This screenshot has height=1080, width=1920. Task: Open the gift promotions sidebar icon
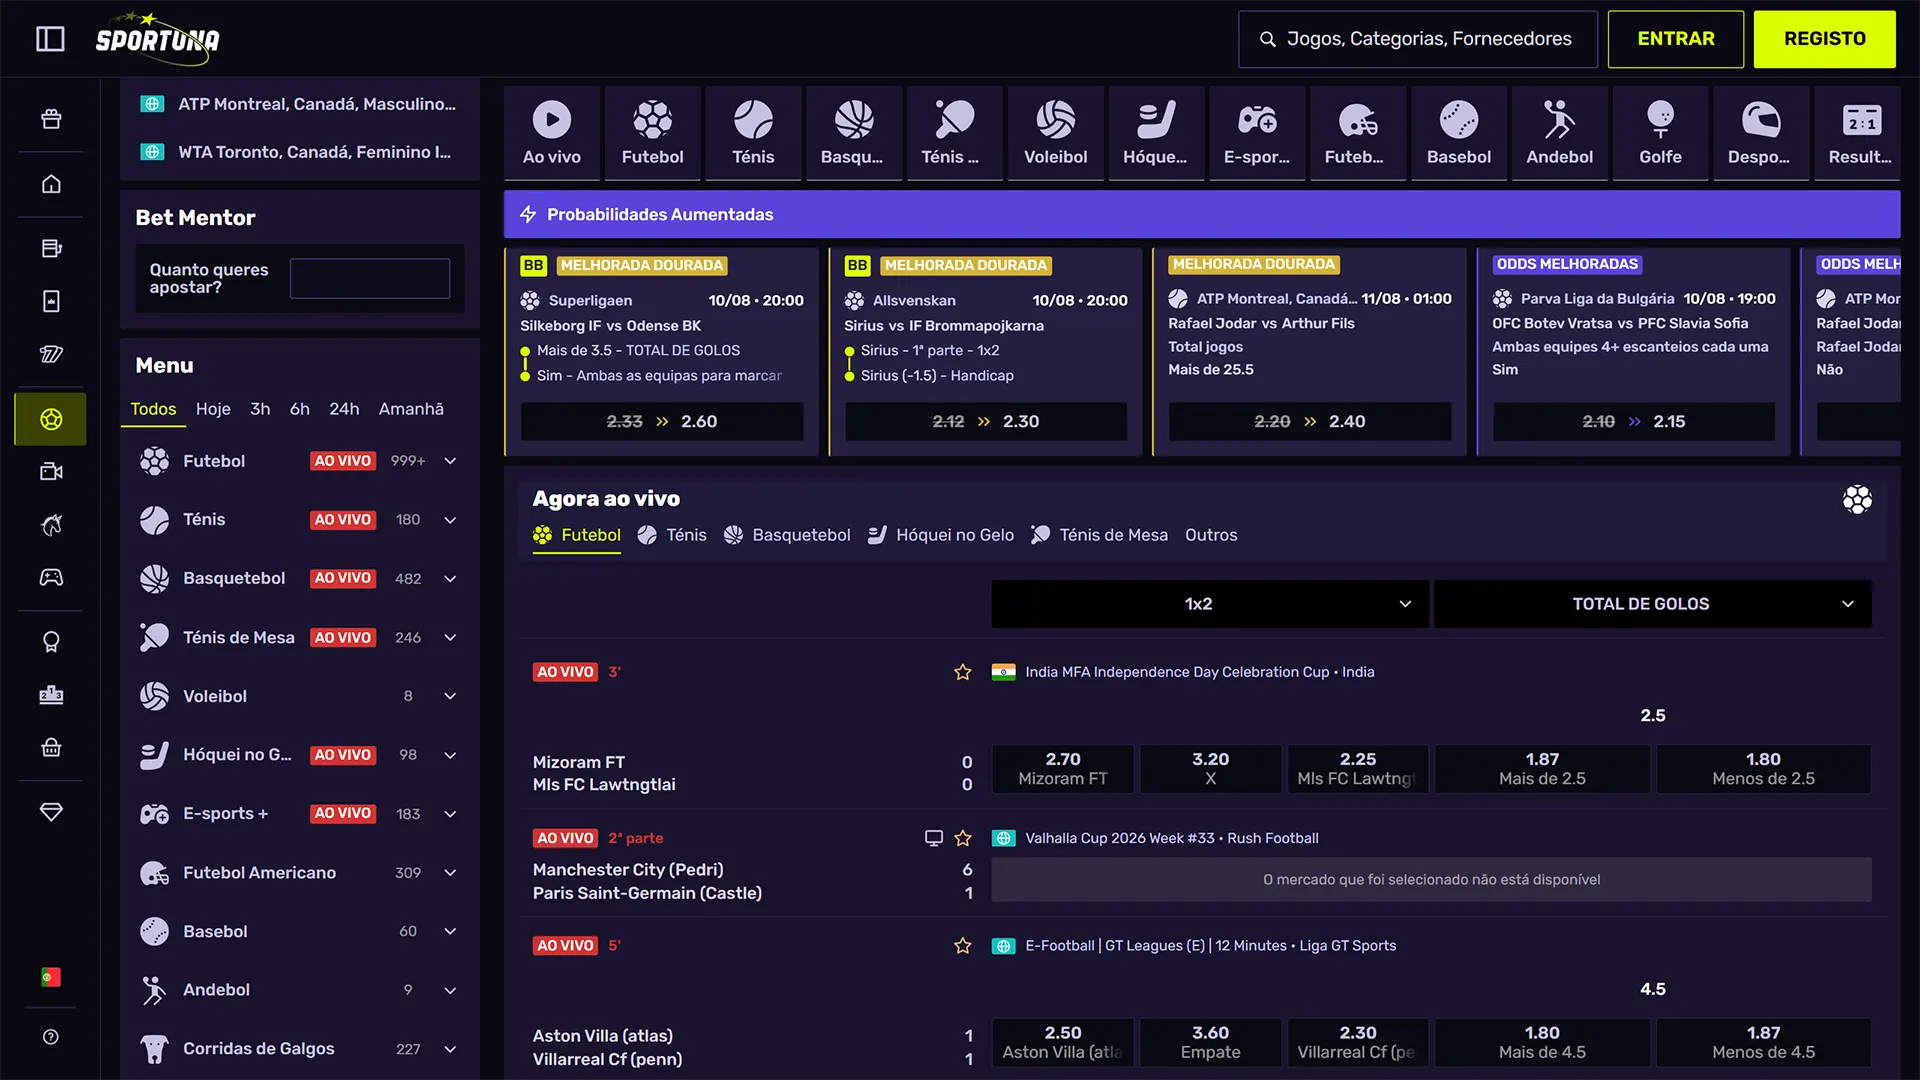click(x=51, y=119)
